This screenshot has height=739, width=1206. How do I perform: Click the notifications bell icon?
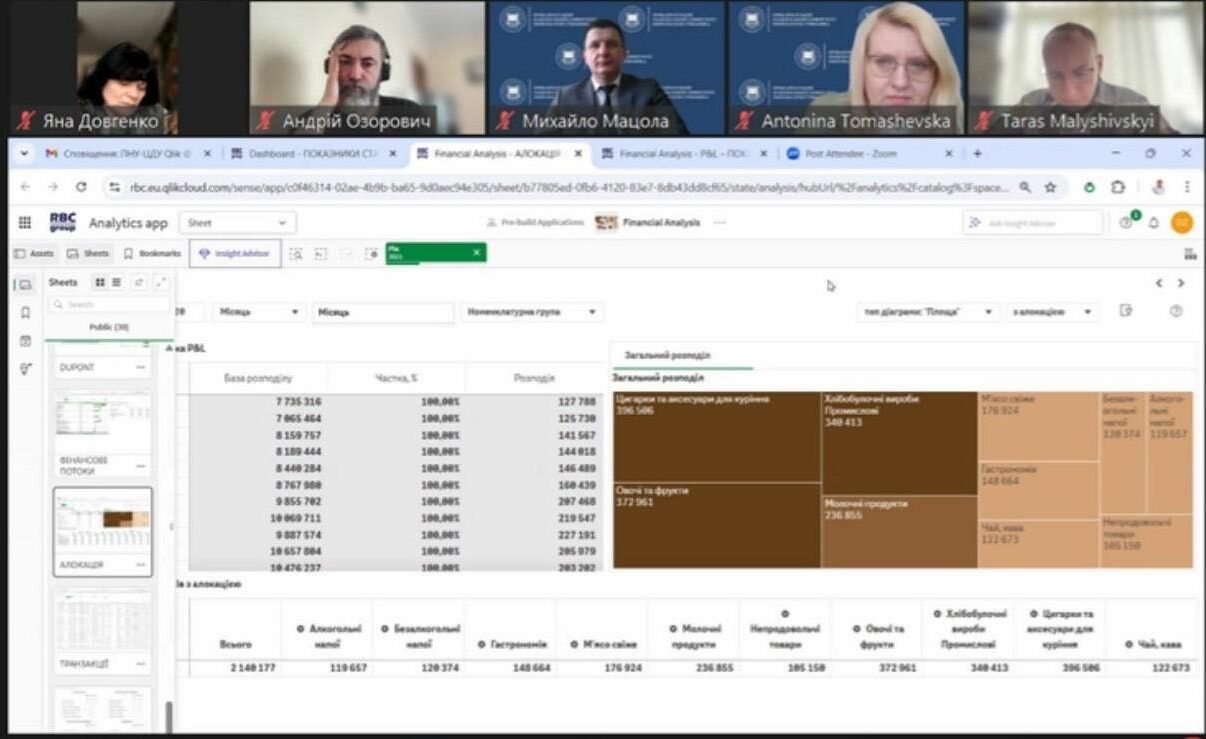tap(1153, 222)
